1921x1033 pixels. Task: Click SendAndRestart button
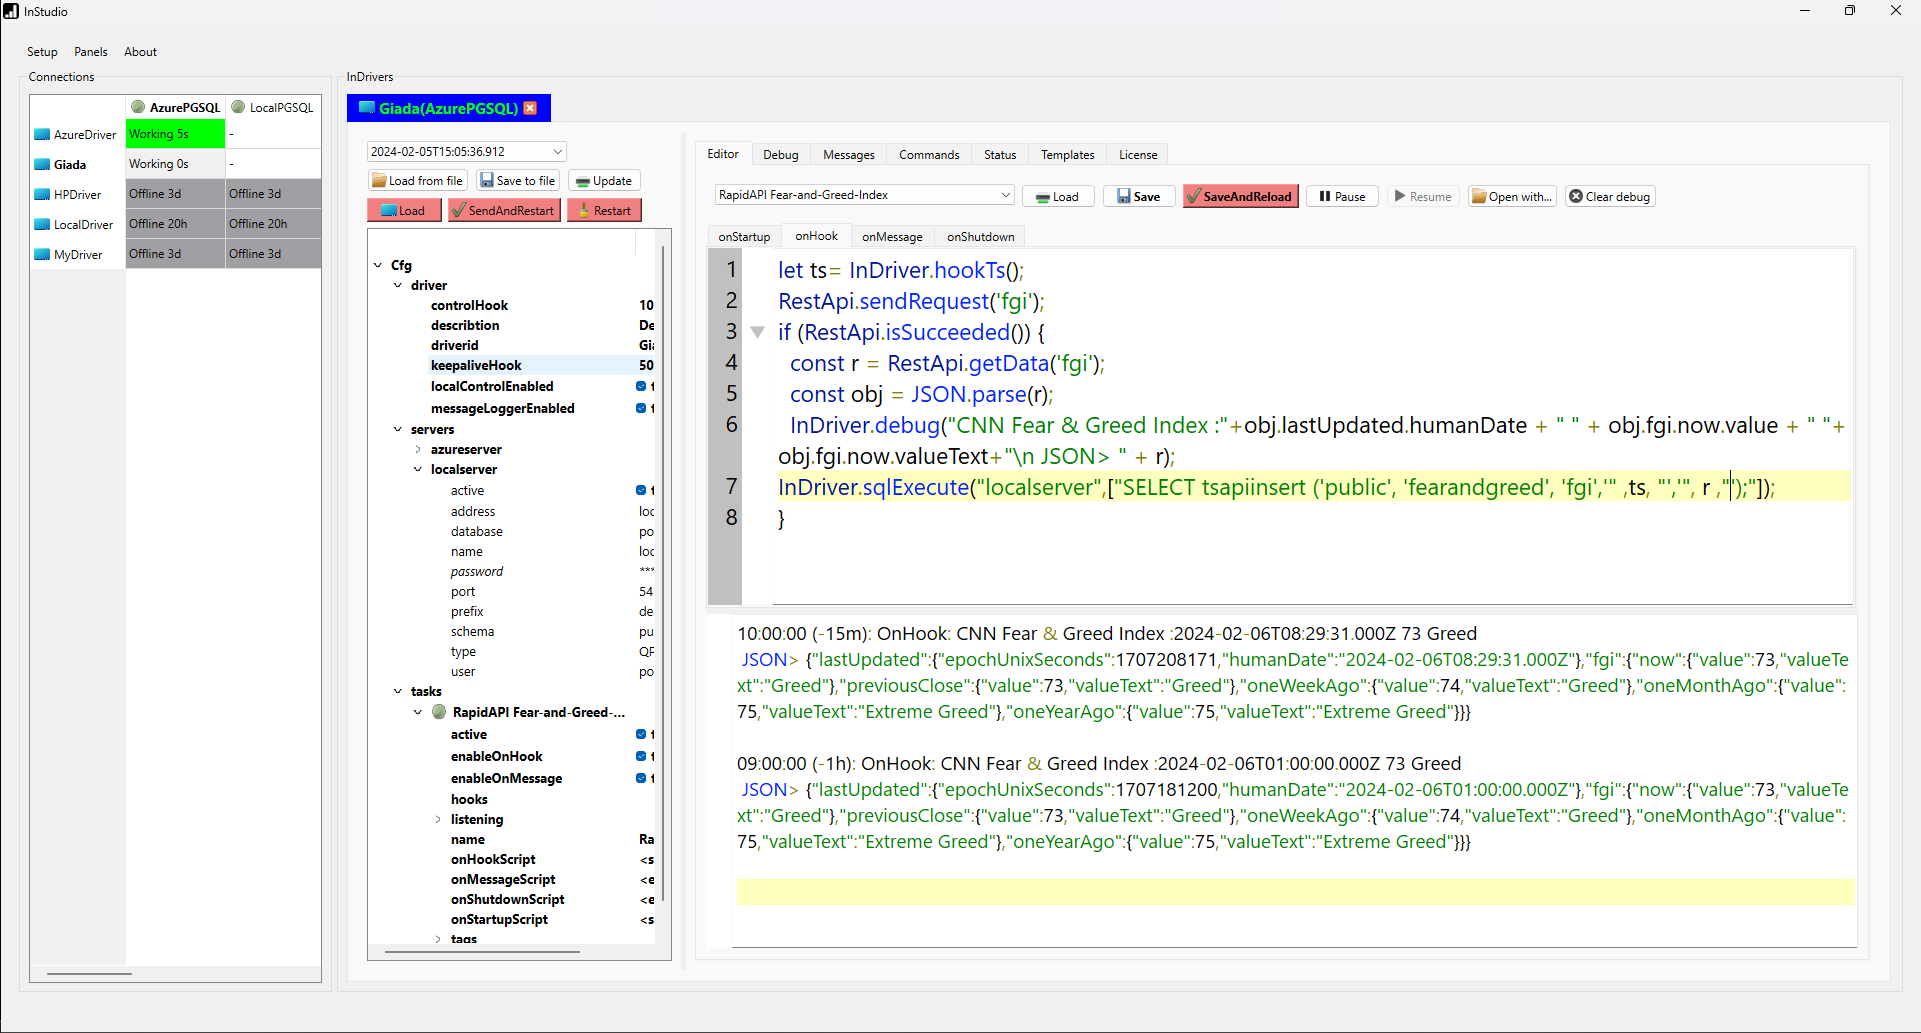(x=504, y=210)
